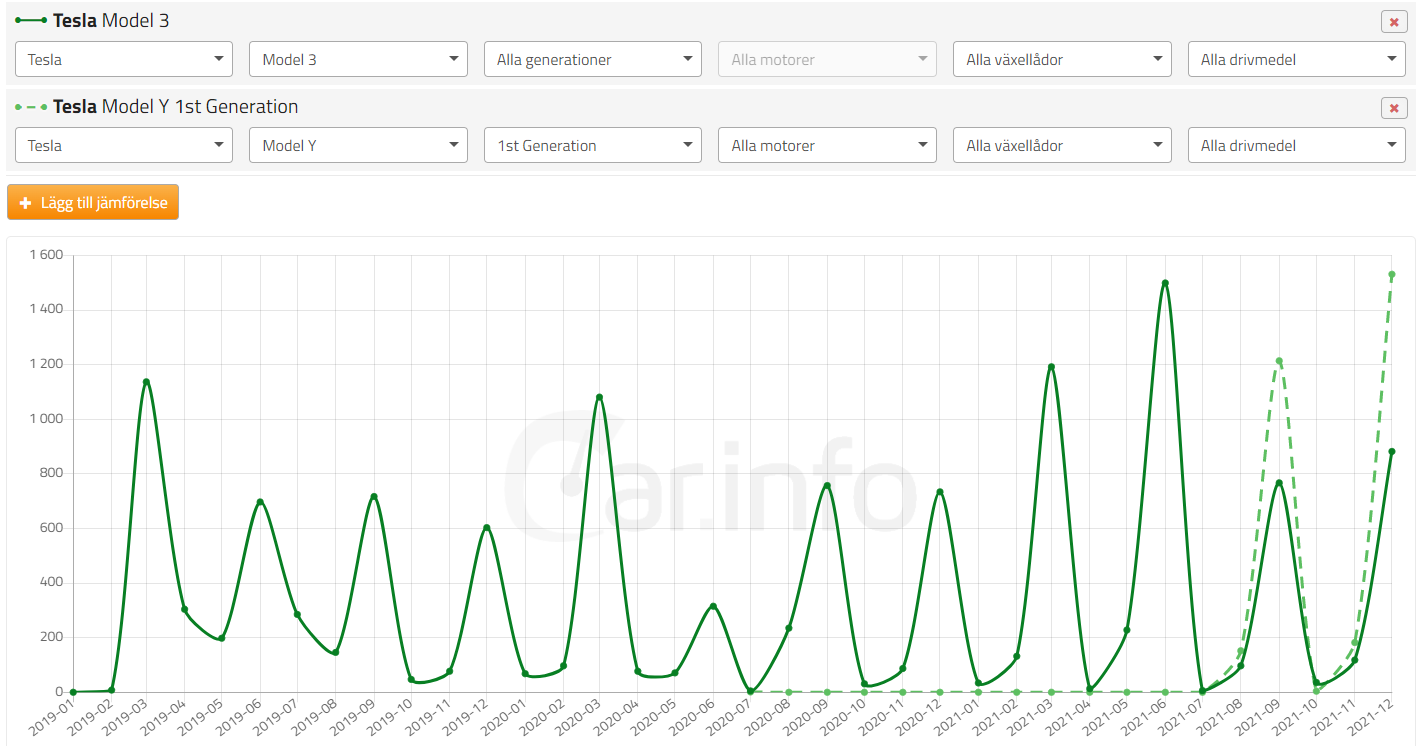This screenshot has height=746, width=1419.
Task: Select the Model 3 point at 2021-05
Action: point(1127,630)
